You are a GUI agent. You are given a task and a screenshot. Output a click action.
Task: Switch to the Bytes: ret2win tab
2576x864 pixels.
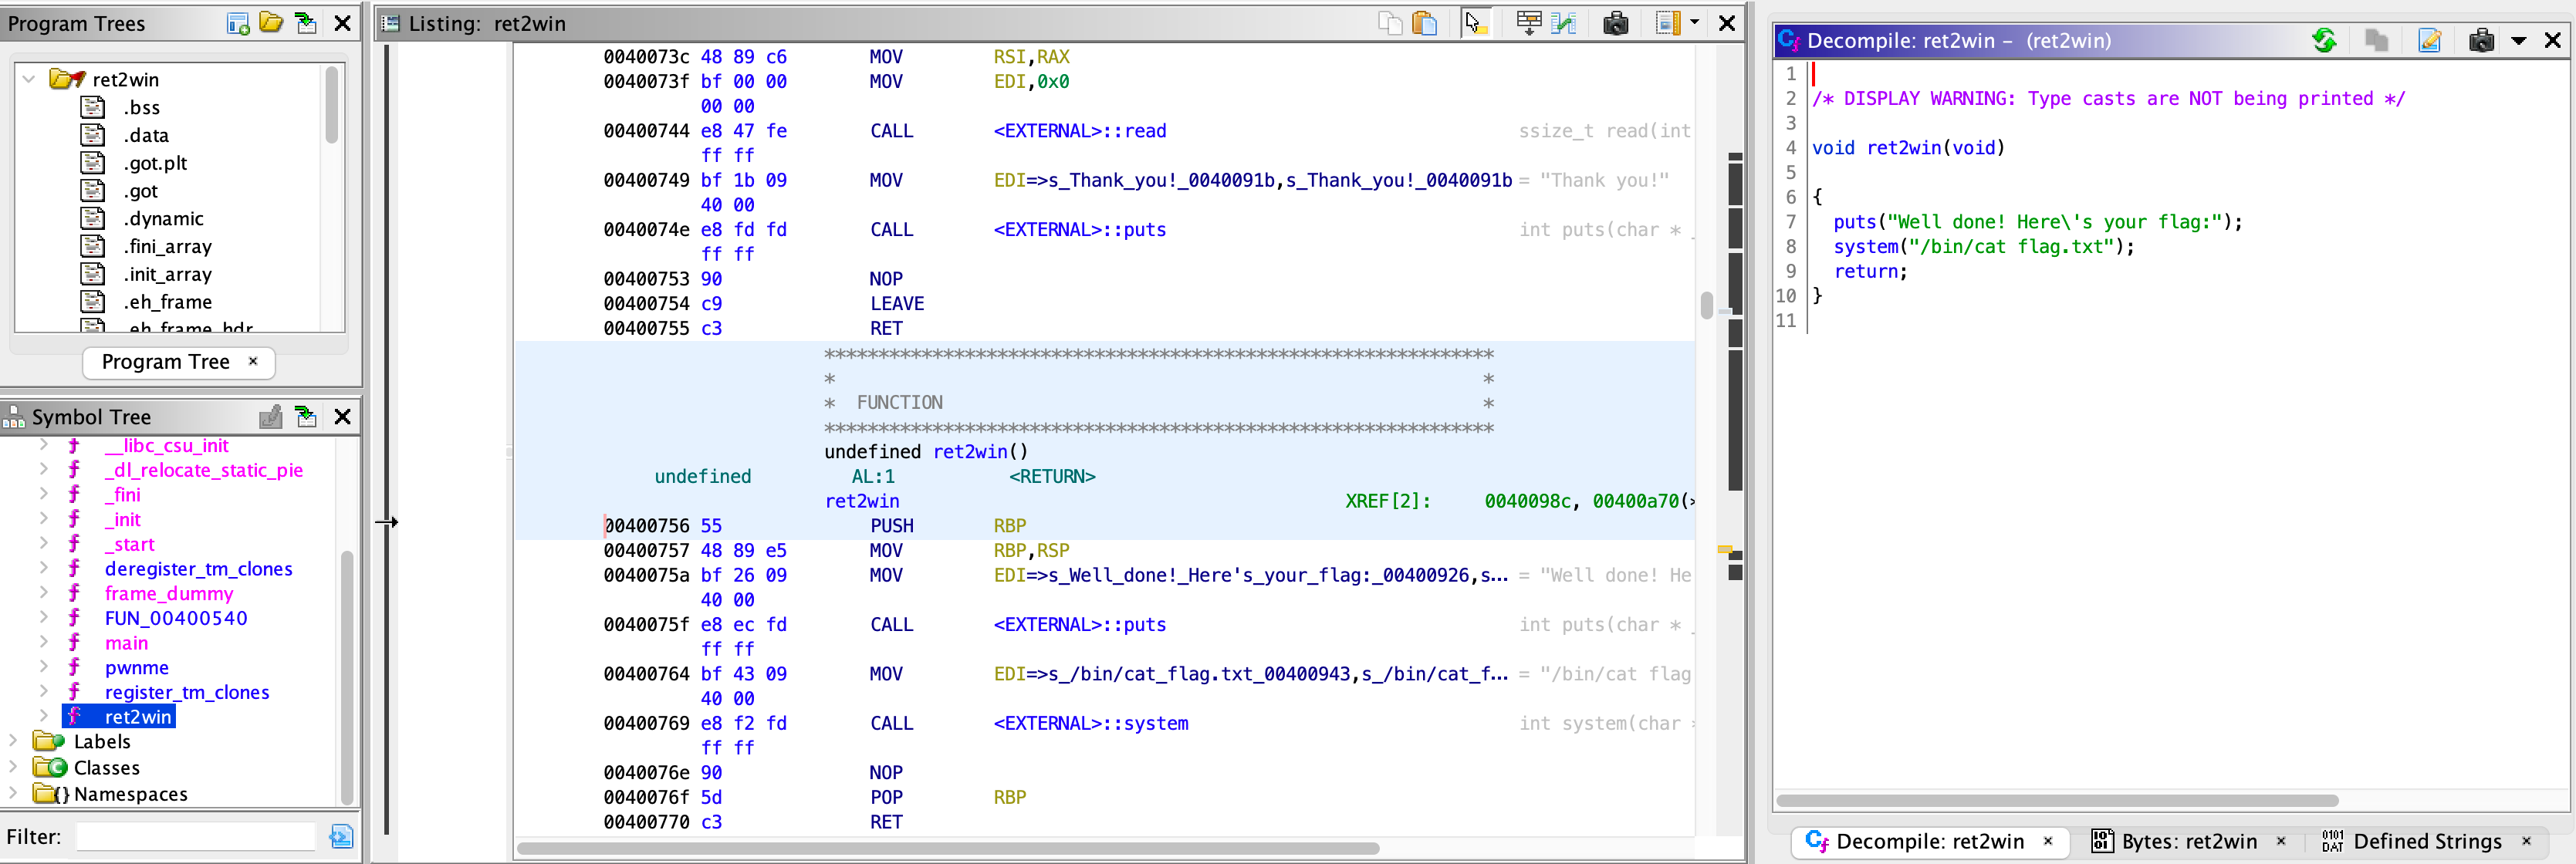point(2188,841)
